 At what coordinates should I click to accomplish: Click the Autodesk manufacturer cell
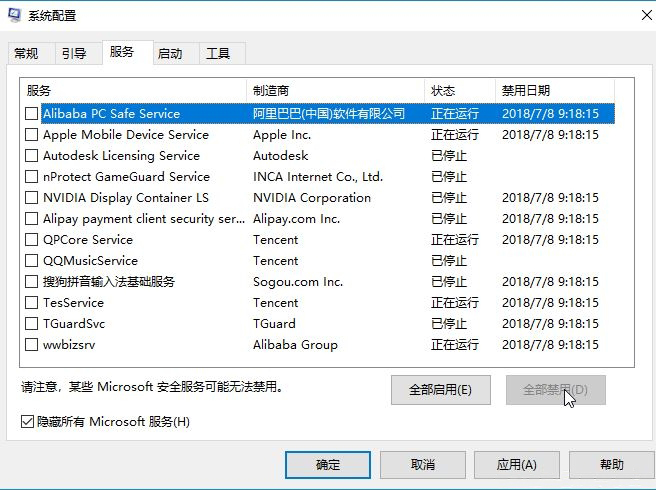coord(280,156)
